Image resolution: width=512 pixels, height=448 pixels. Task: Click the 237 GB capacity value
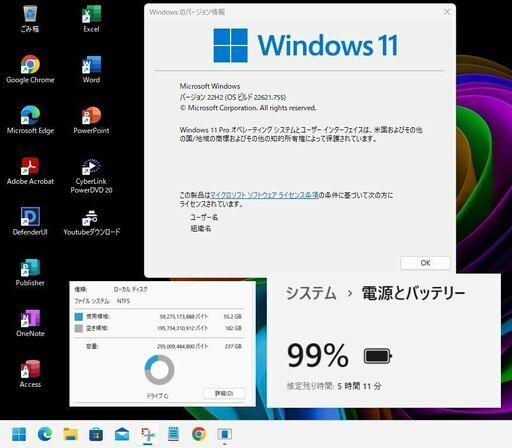[x=233, y=346]
